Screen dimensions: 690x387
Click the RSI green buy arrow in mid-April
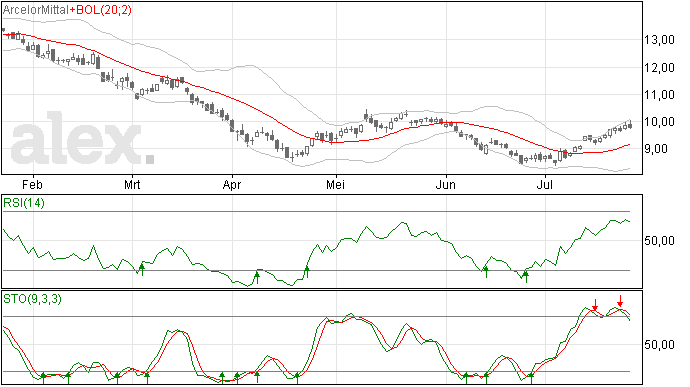pos(257,277)
